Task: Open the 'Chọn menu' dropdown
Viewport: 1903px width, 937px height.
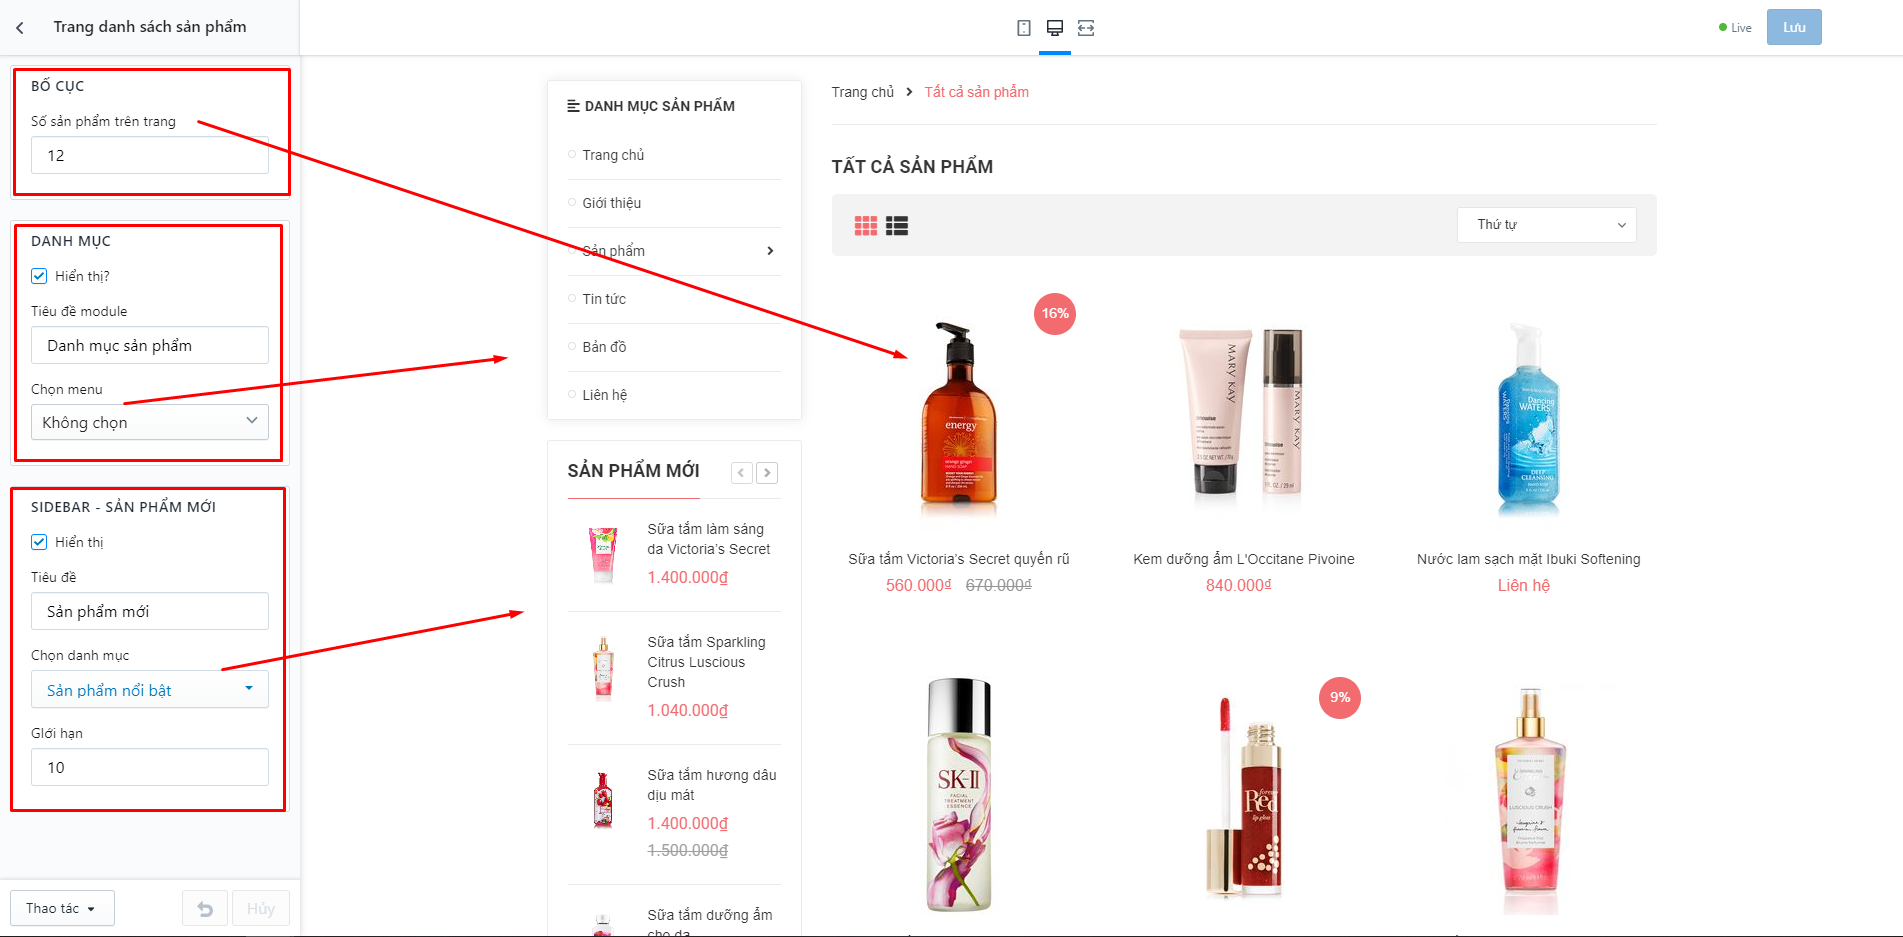Action: coord(150,422)
